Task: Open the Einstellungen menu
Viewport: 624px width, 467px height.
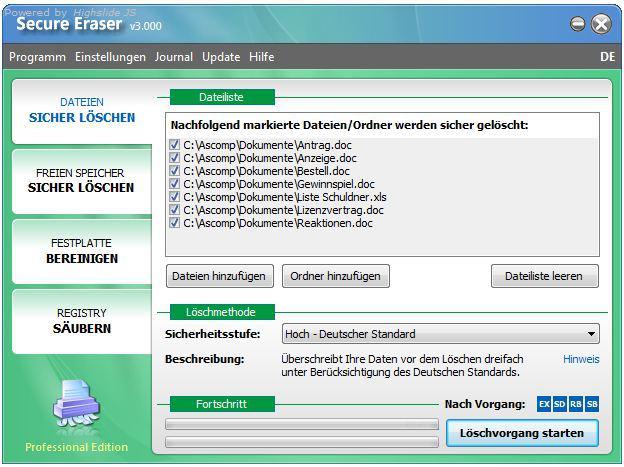Action: point(110,57)
